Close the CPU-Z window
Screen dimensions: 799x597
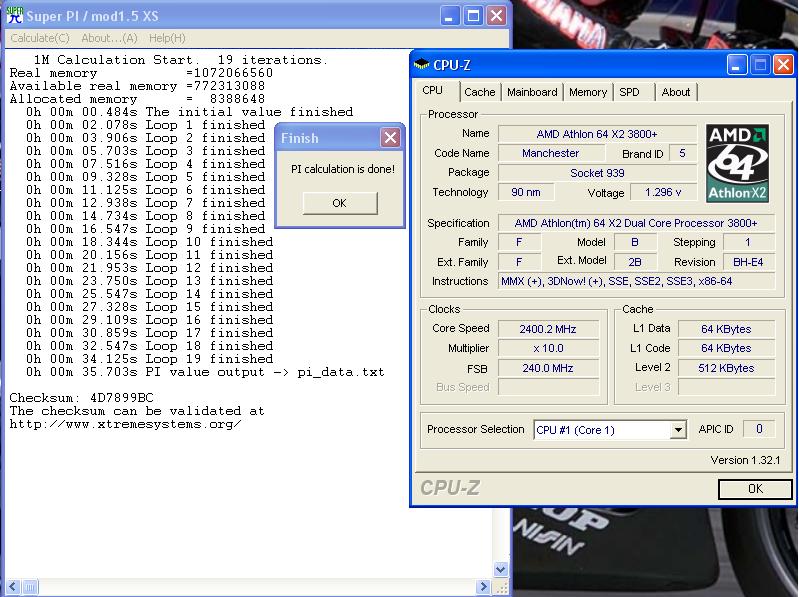tap(783, 65)
